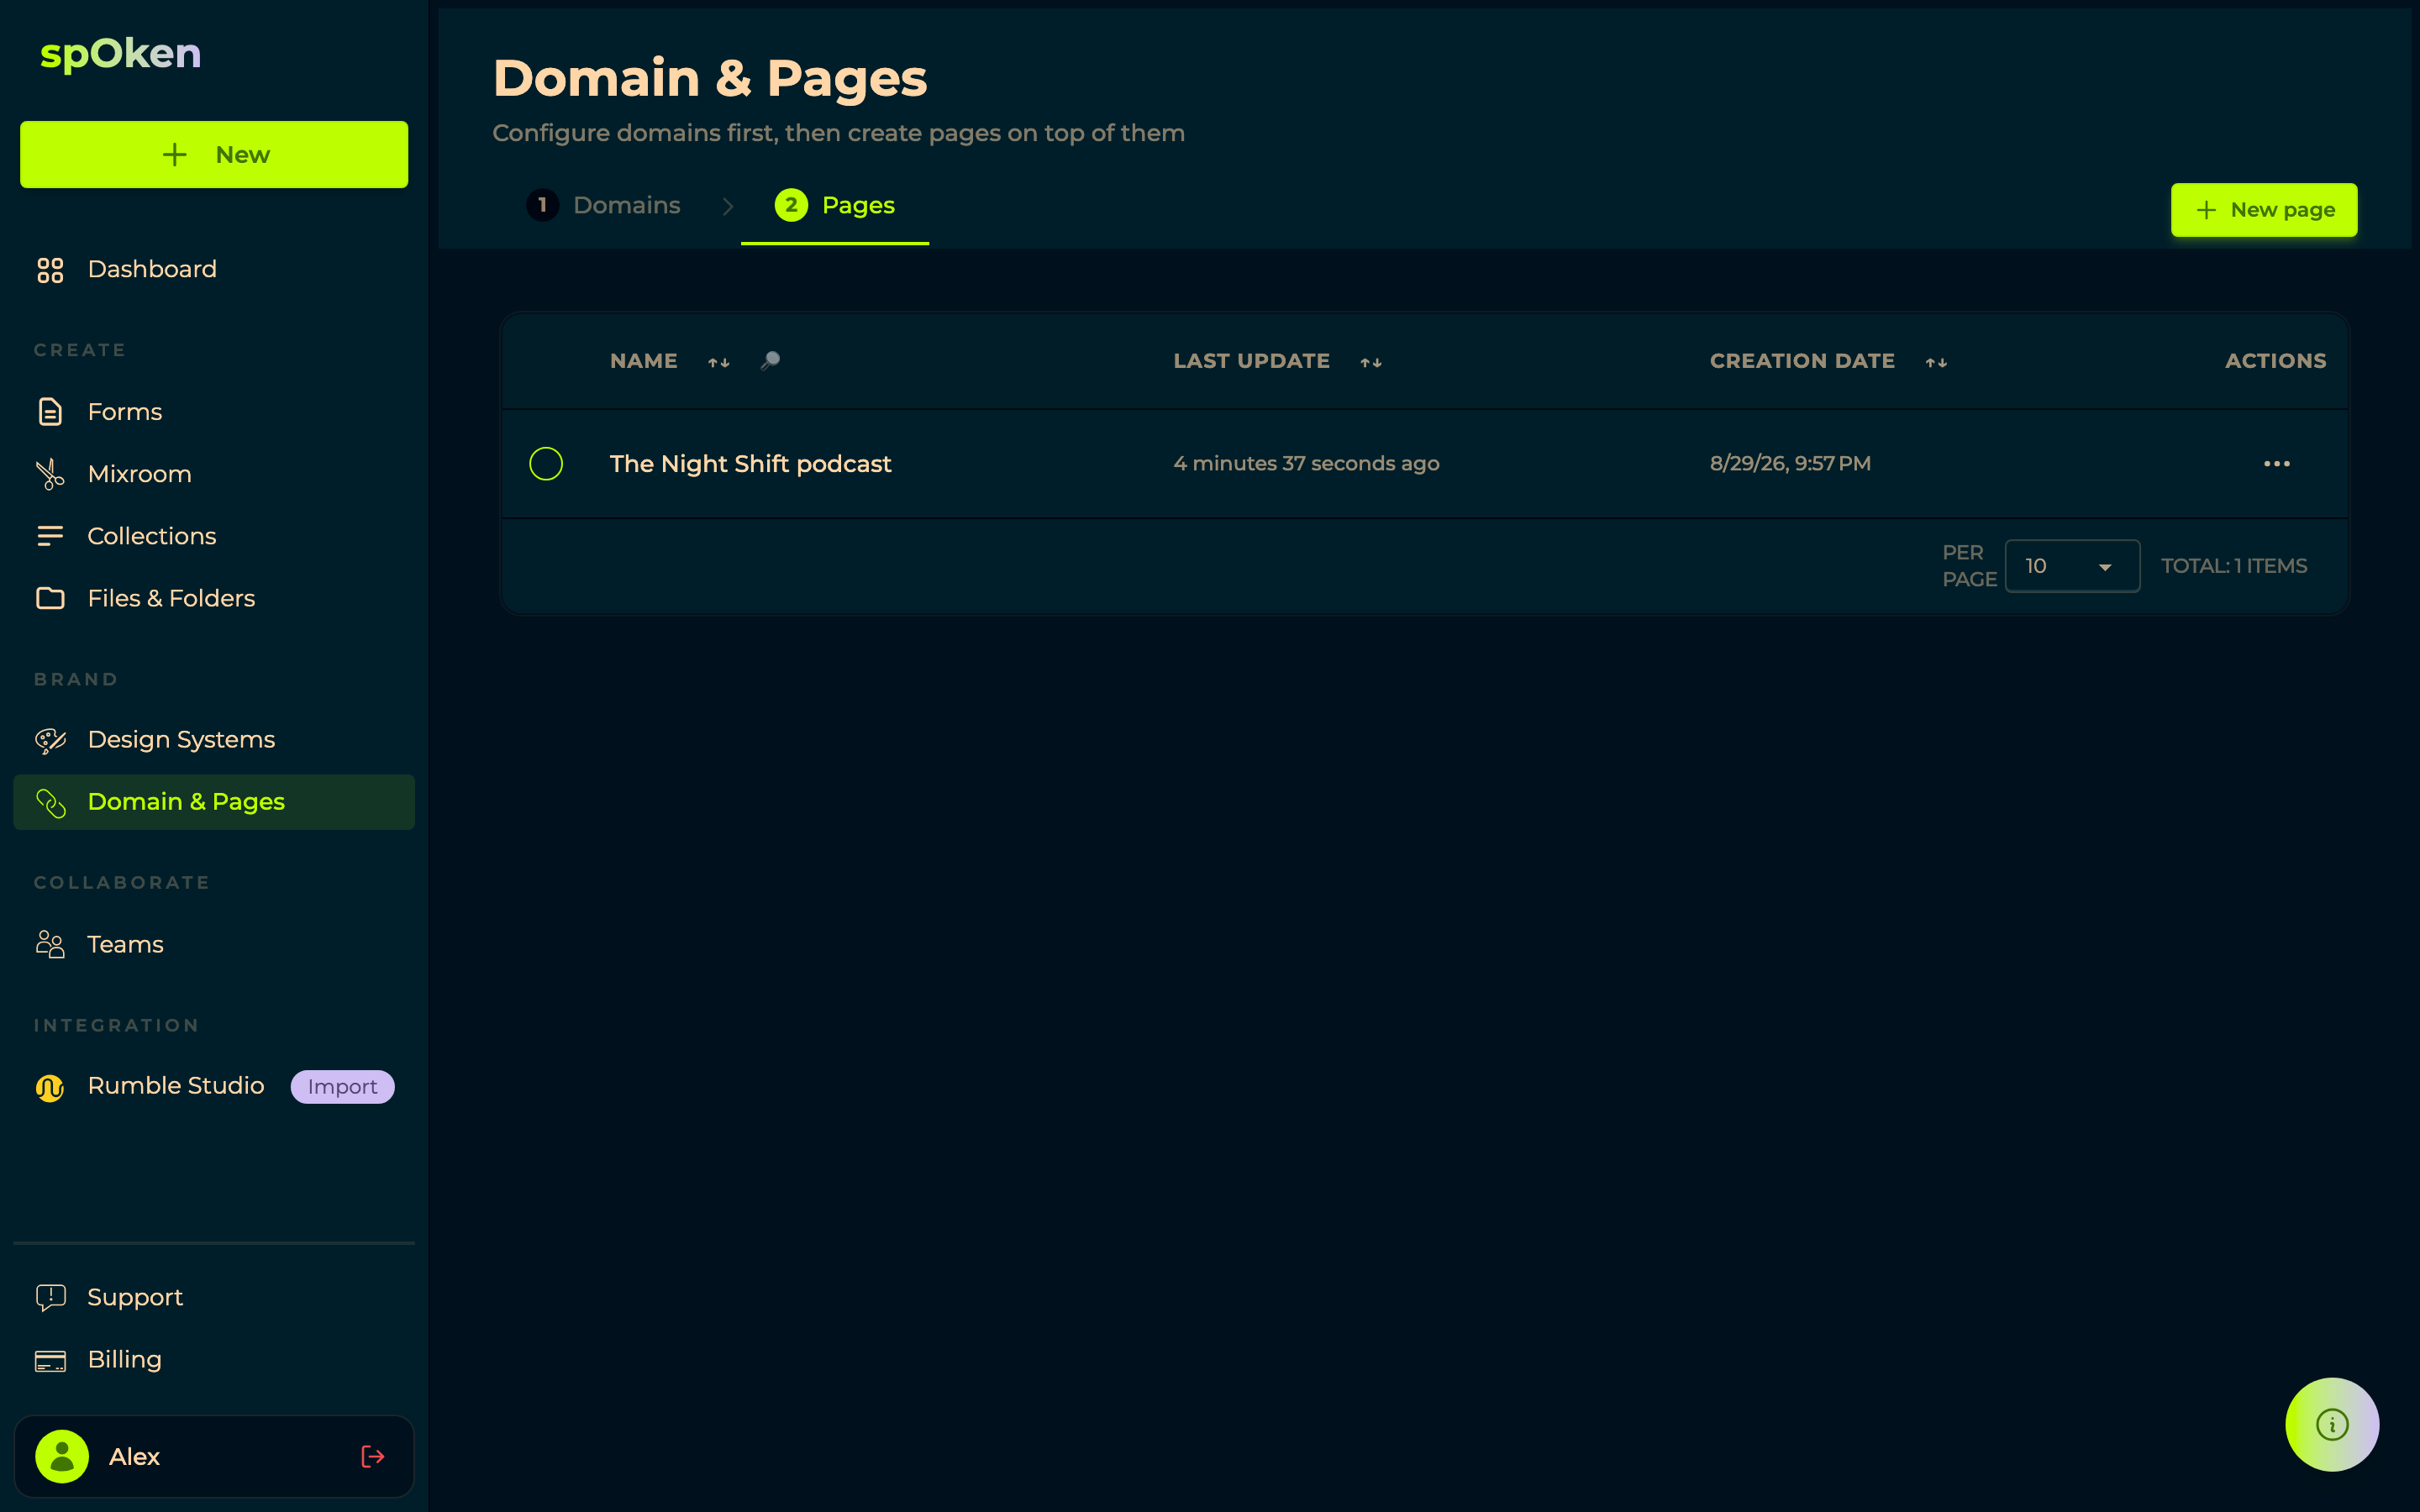This screenshot has height=1512, width=2420.
Task: Click the Import badge beside Rumble Studio
Action: [342, 1087]
